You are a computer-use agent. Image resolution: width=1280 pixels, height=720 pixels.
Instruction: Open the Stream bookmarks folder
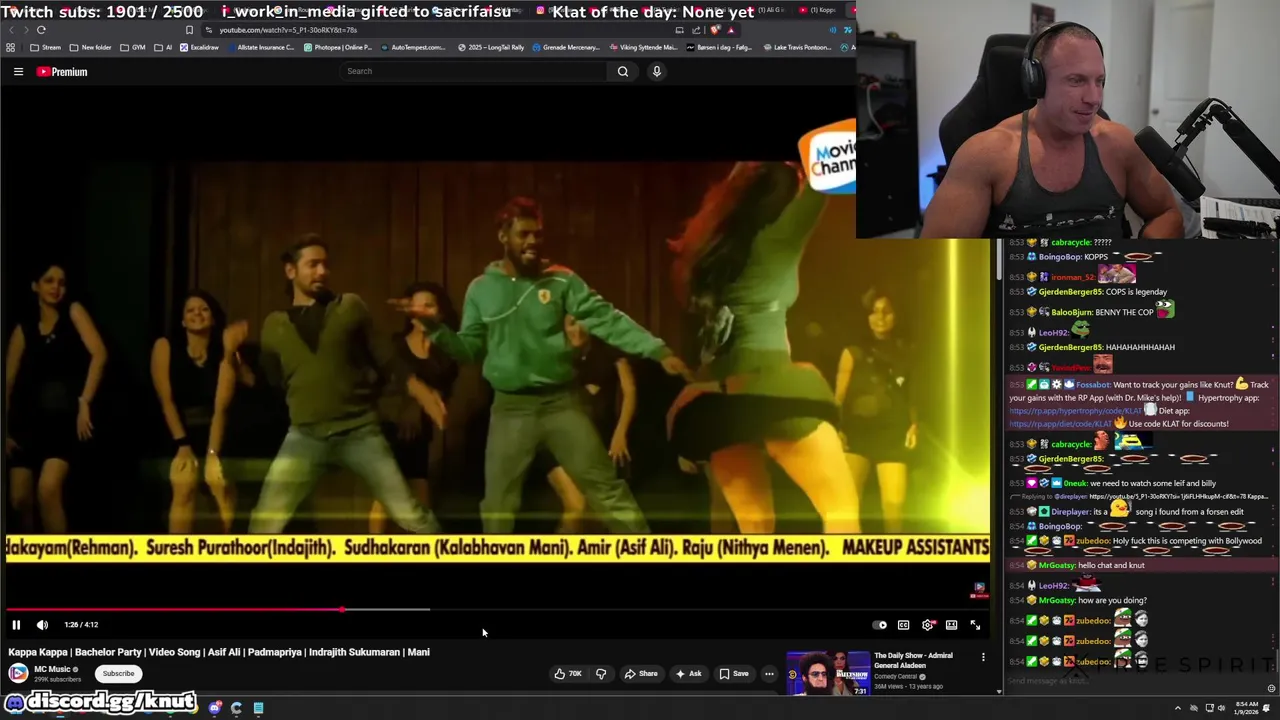[46, 47]
